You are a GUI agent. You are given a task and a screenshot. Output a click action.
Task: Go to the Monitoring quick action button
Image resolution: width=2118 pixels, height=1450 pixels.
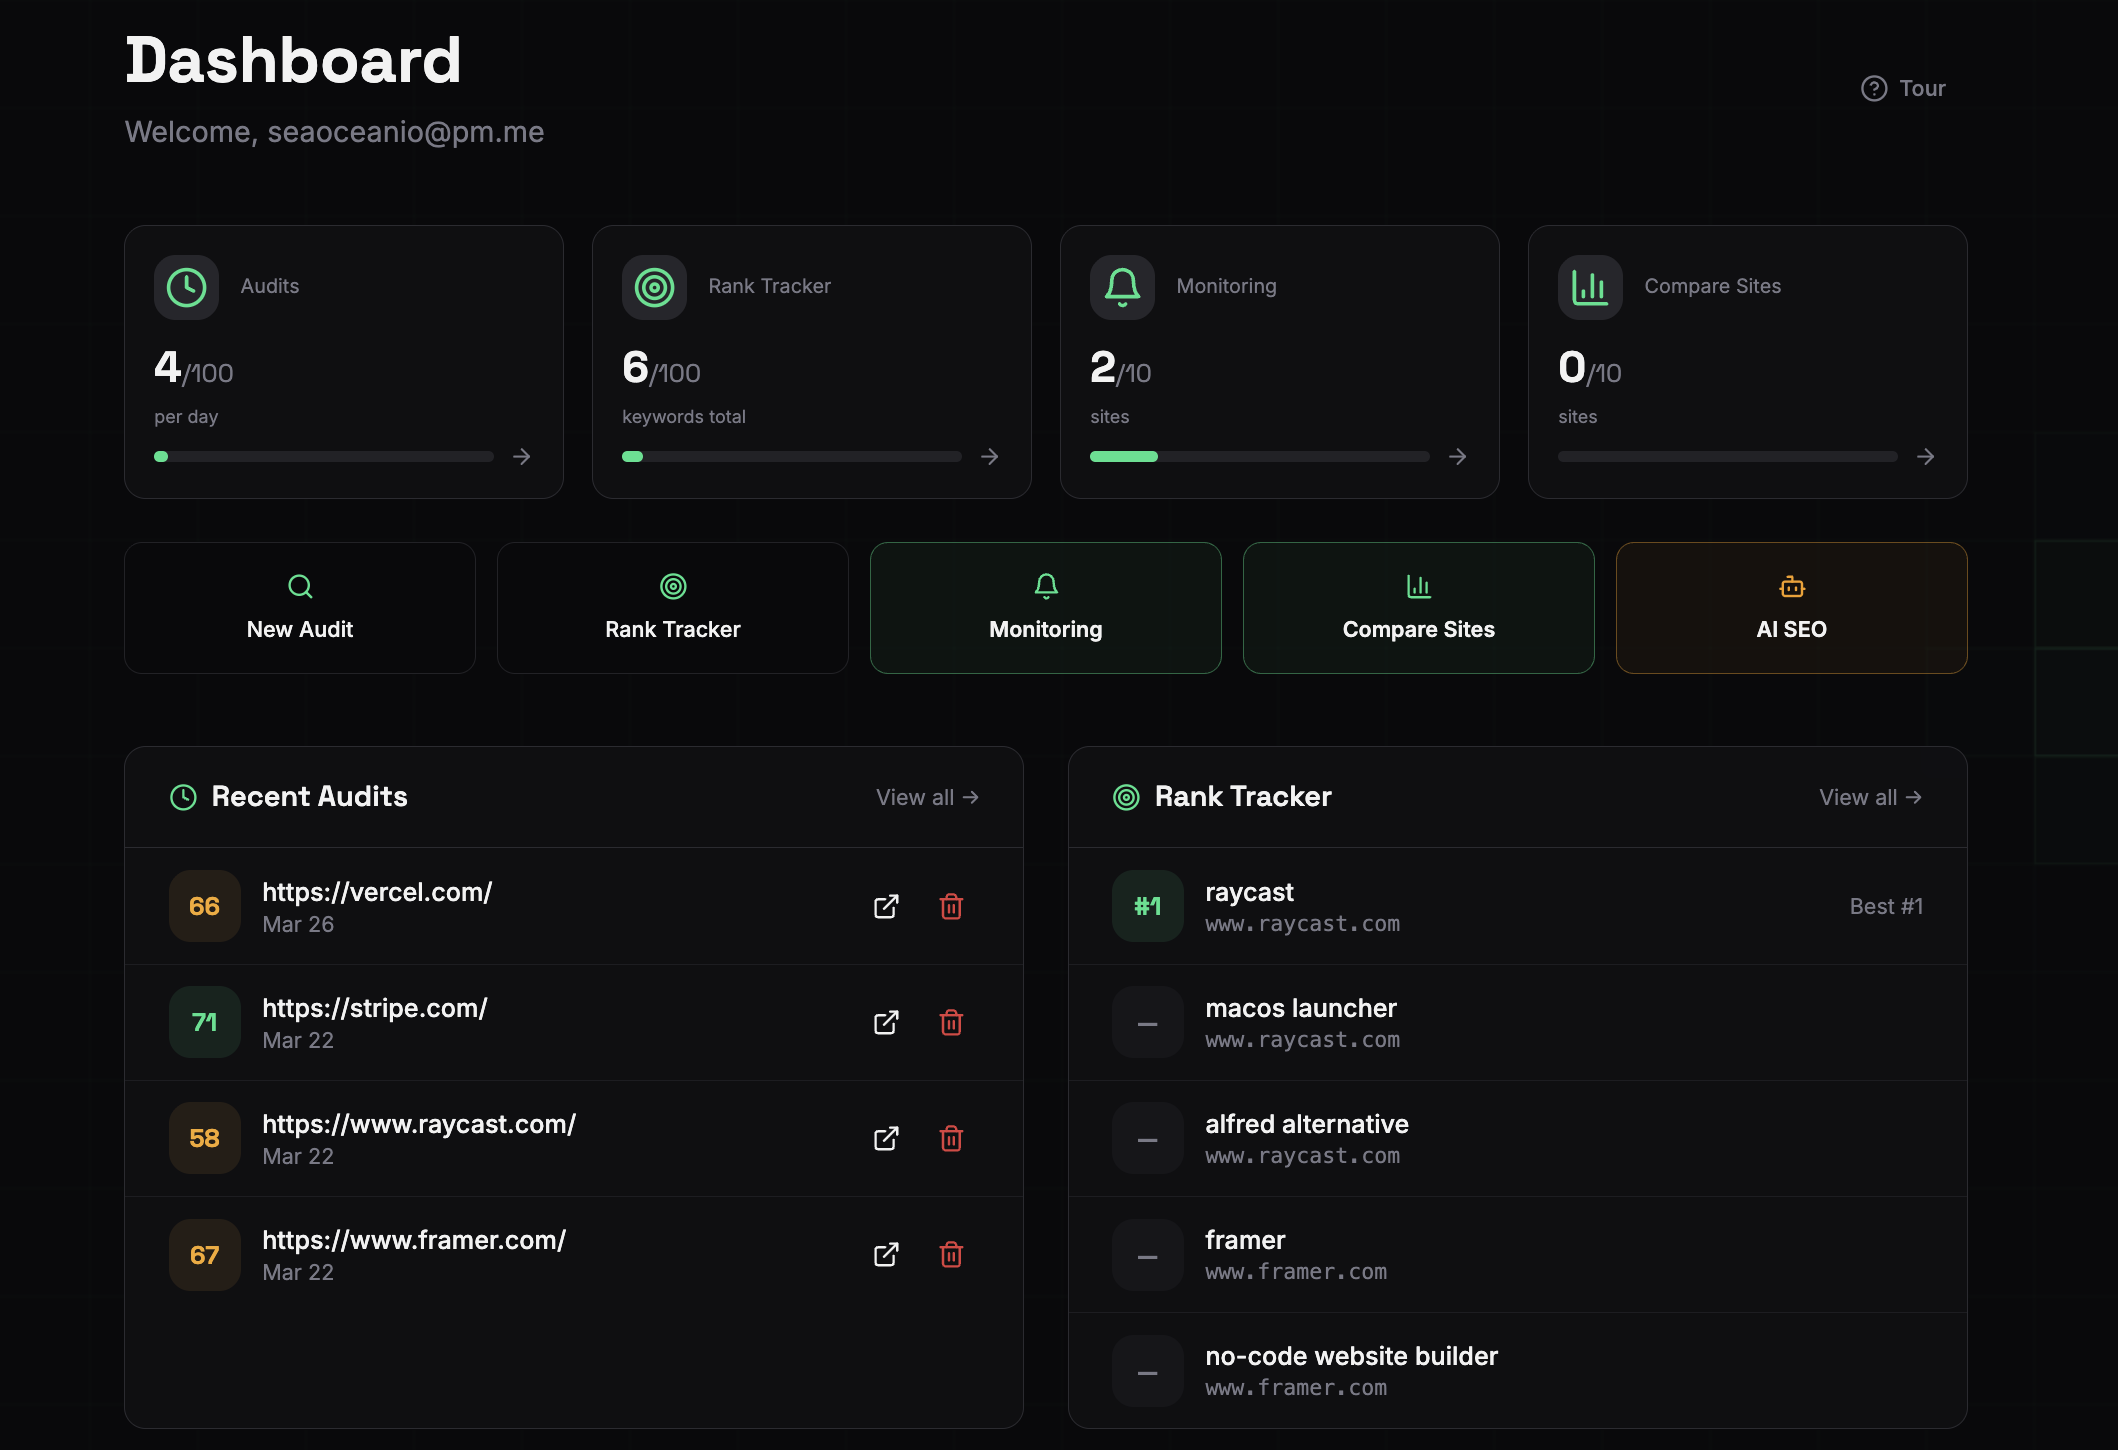(x=1045, y=608)
